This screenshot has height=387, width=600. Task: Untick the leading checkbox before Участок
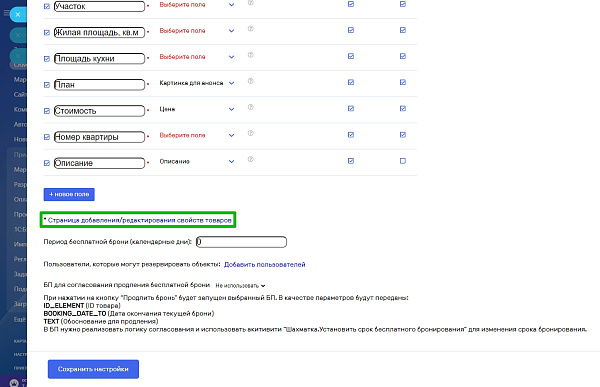tap(47, 7)
